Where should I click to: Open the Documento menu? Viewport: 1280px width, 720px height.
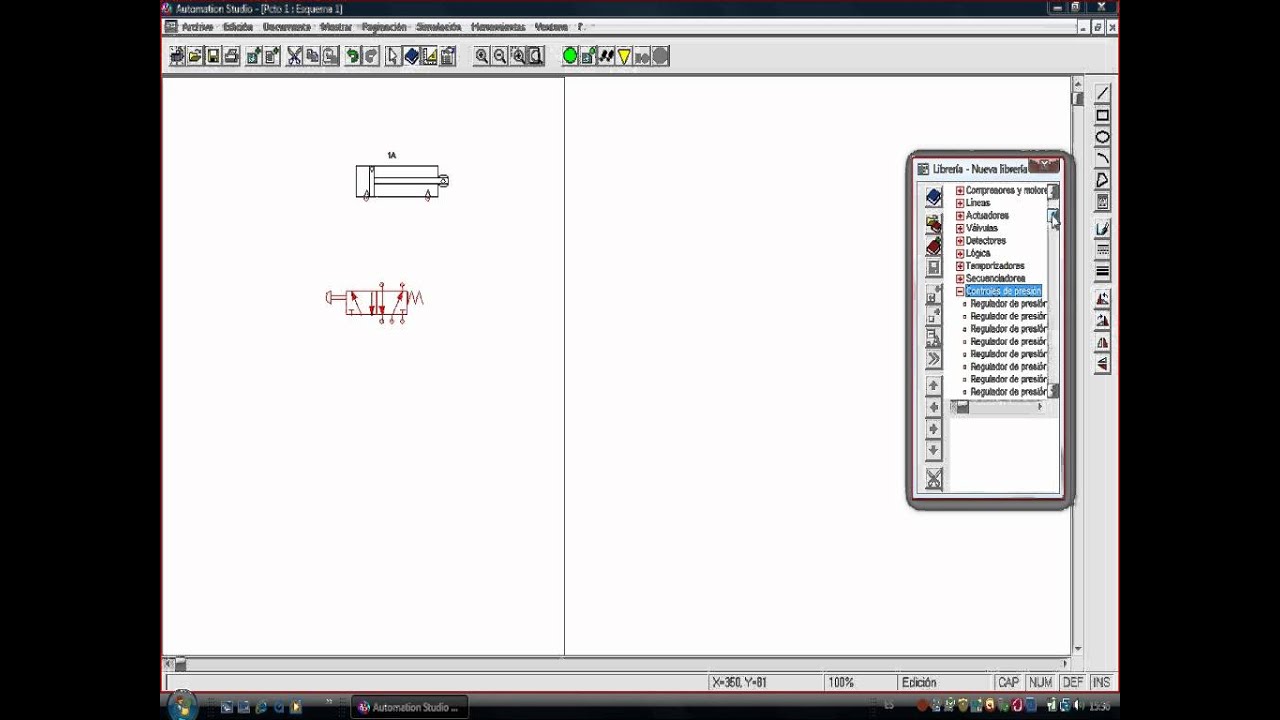point(287,27)
